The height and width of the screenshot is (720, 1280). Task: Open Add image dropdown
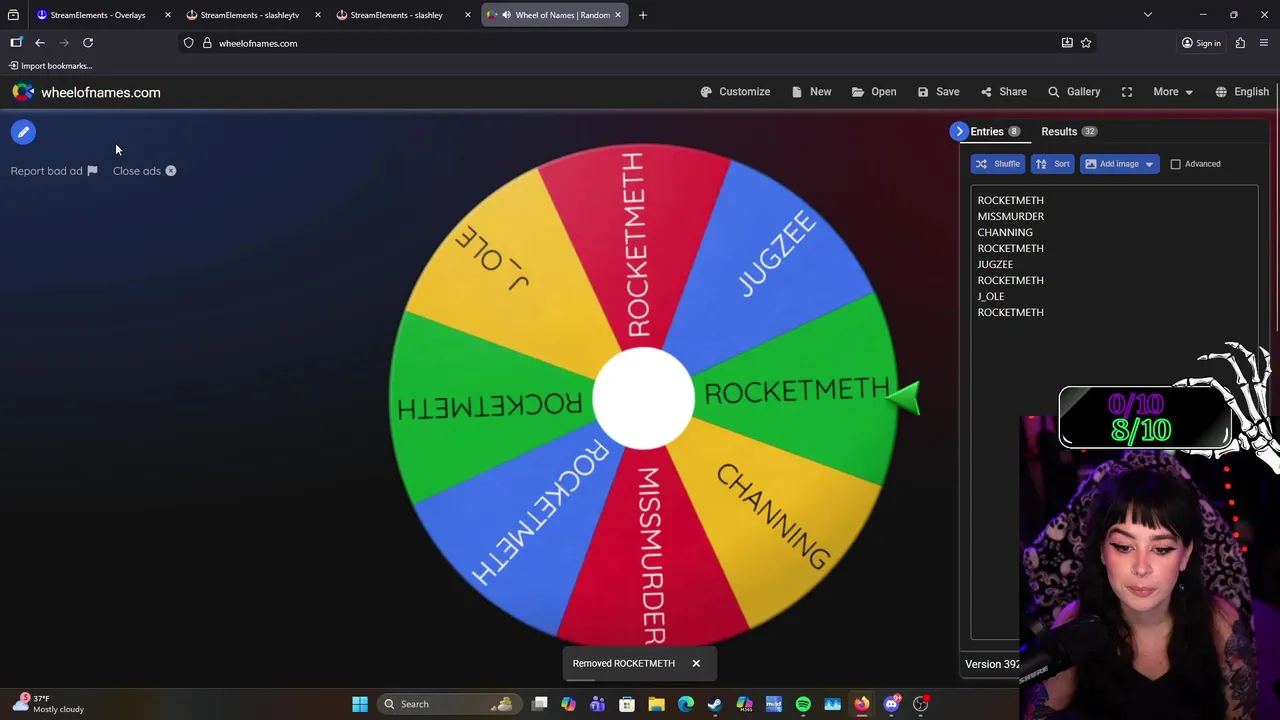[1119, 164]
